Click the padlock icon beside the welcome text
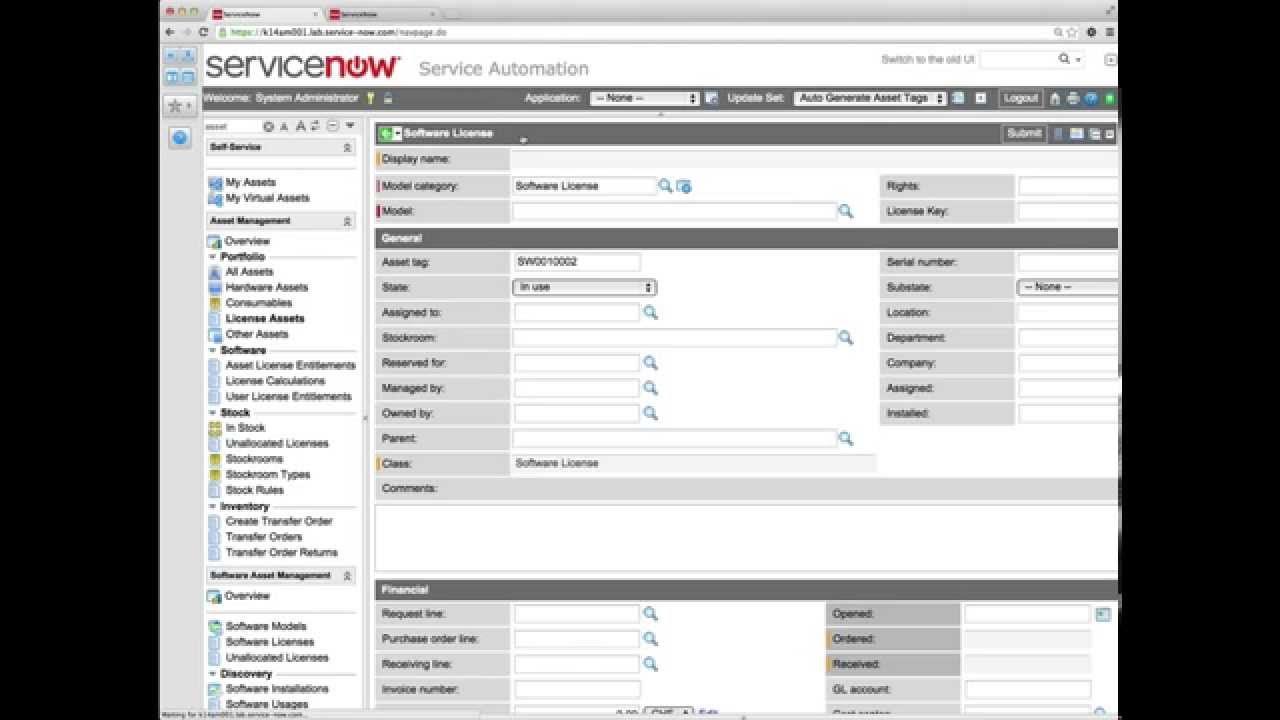1280x720 pixels. click(x=388, y=98)
